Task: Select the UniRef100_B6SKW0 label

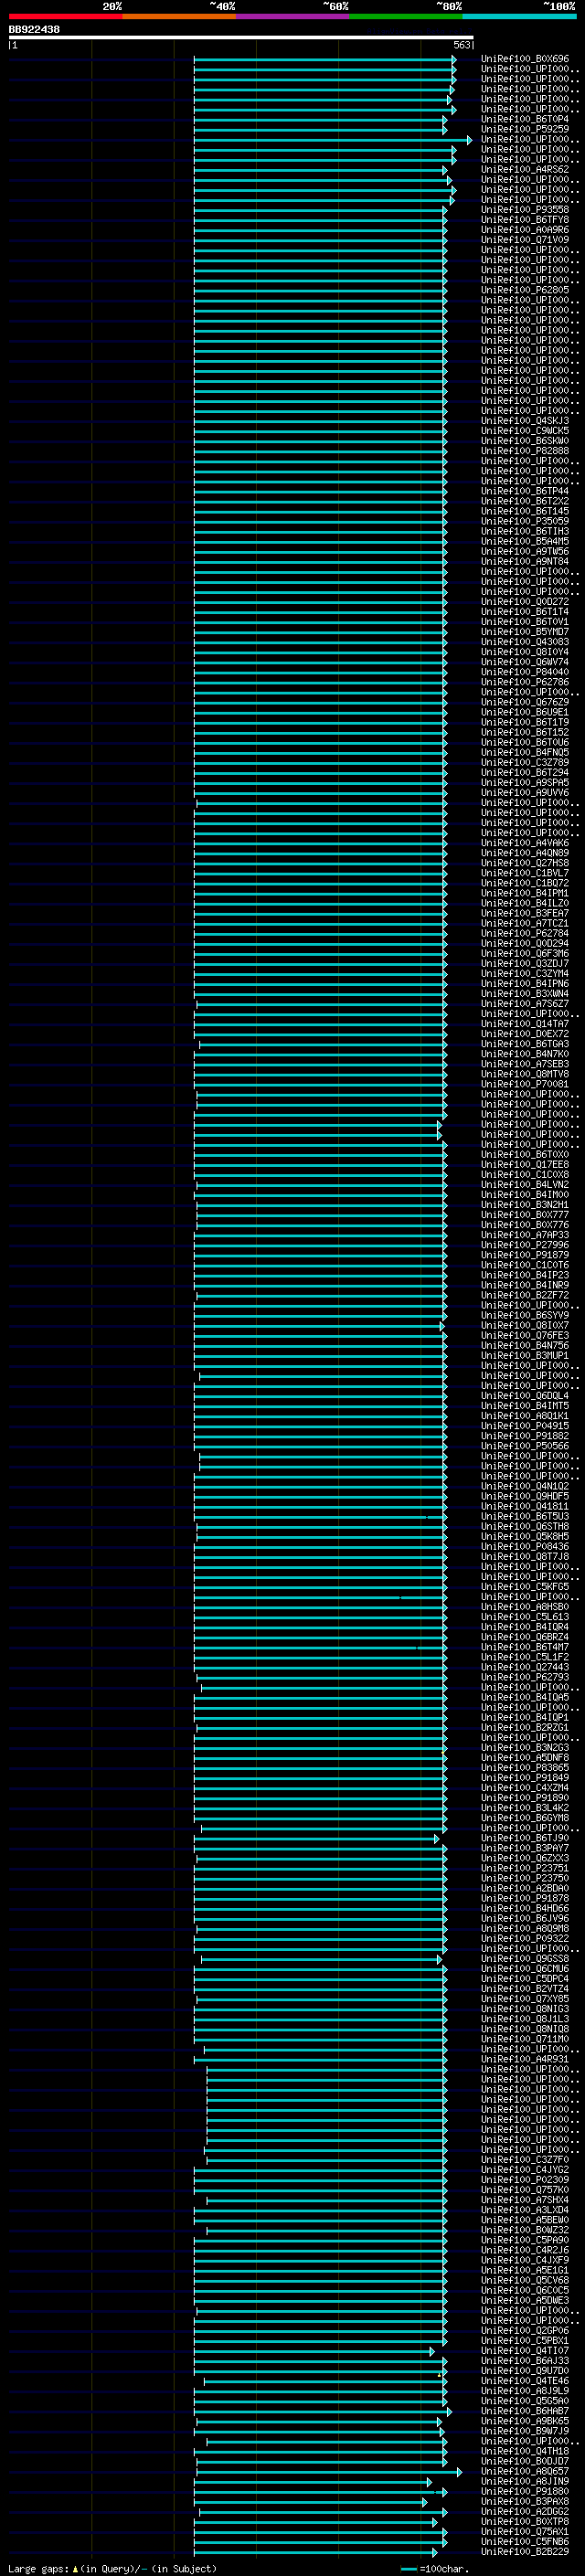Action: pos(524,441)
